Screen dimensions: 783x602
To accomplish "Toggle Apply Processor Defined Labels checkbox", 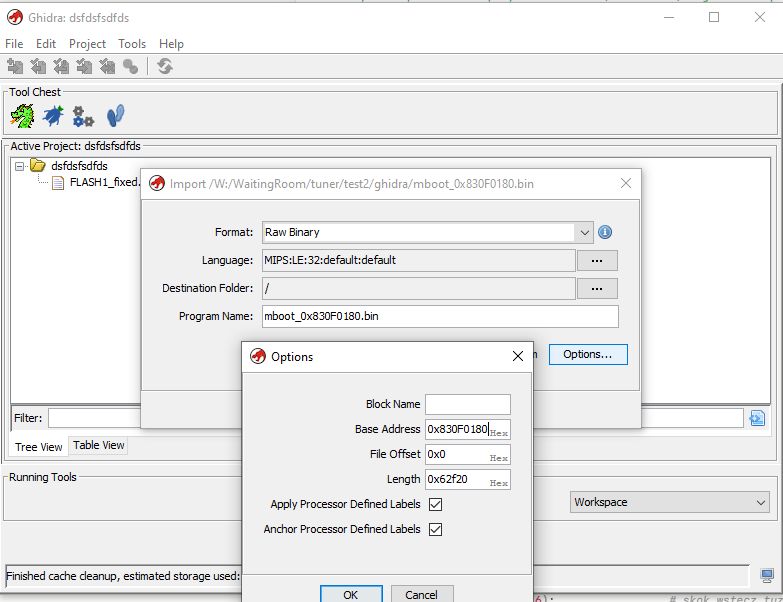I will coord(435,504).
